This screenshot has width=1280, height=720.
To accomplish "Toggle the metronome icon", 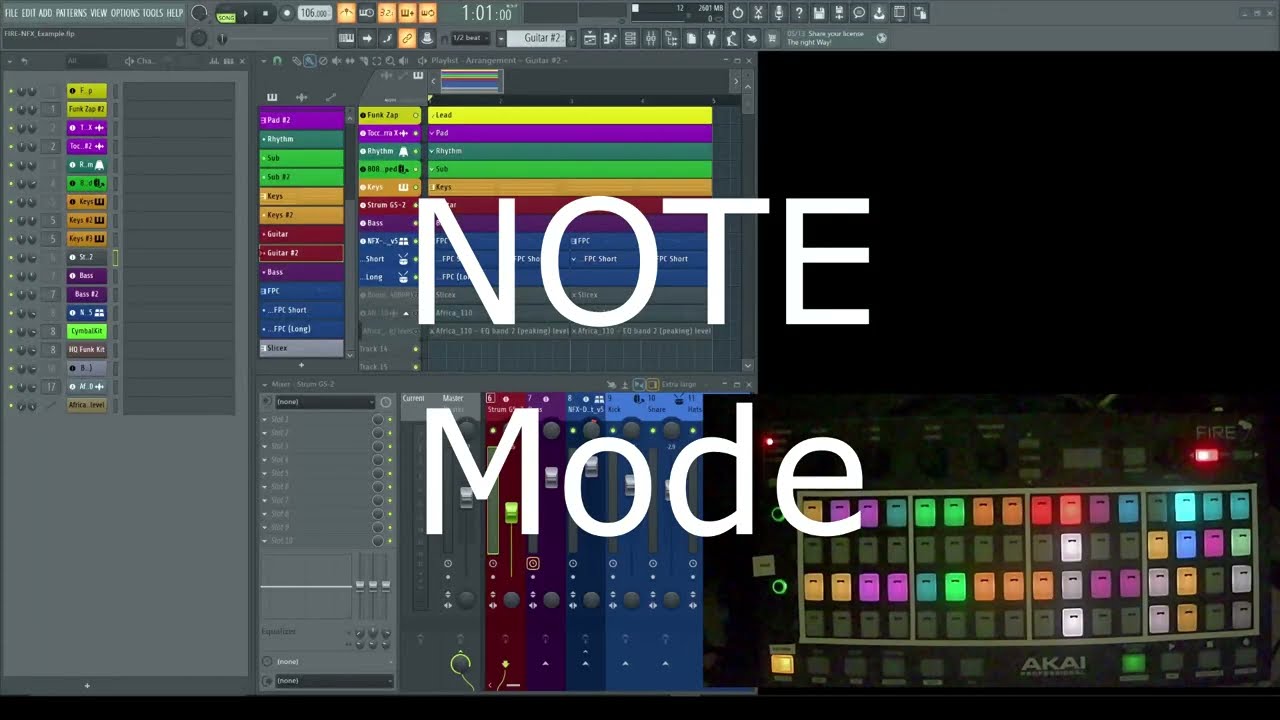I will pos(346,13).
